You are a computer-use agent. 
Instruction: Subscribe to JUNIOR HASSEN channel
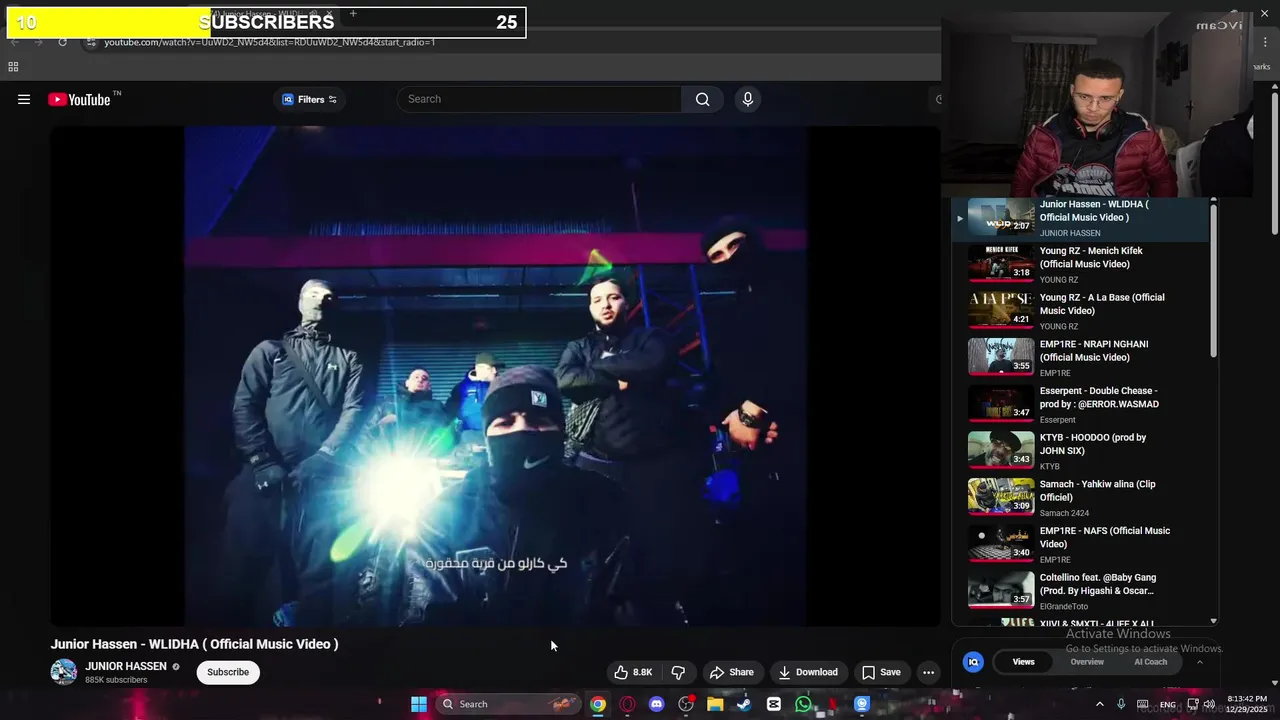click(x=228, y=672)
